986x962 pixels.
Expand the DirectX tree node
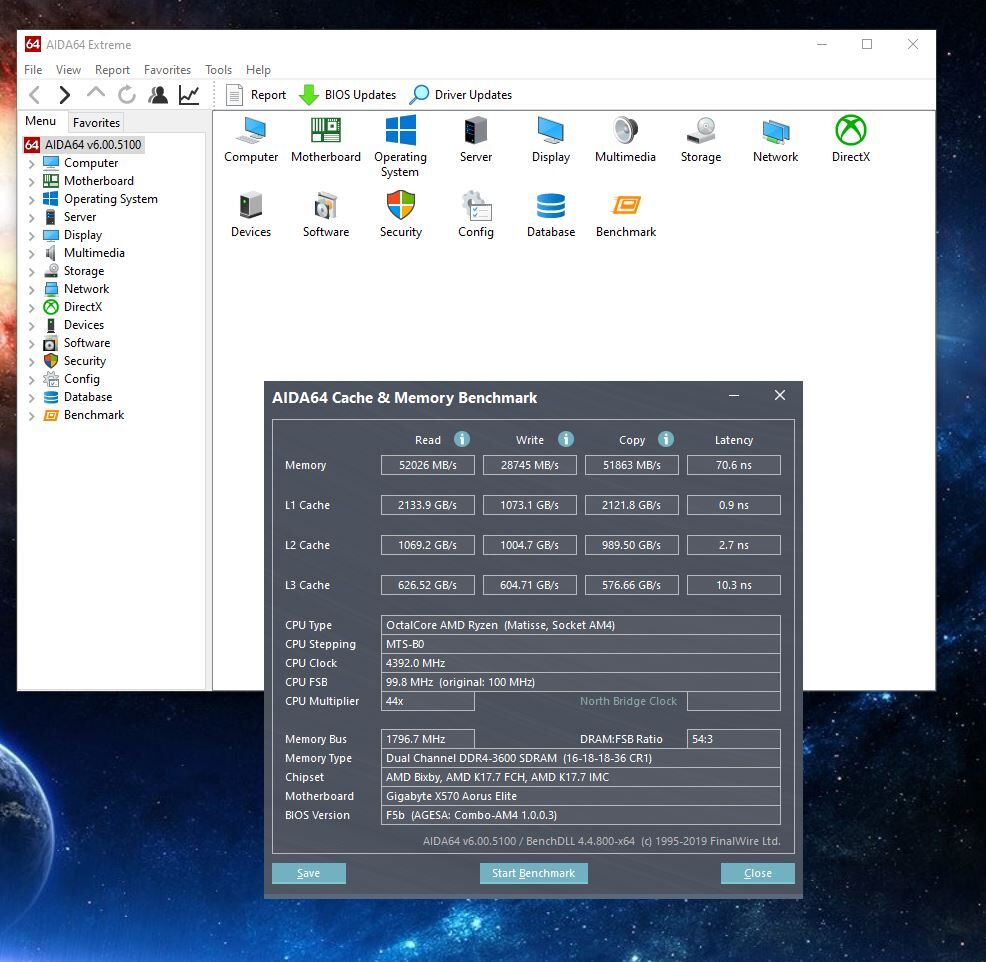point(31,308)
